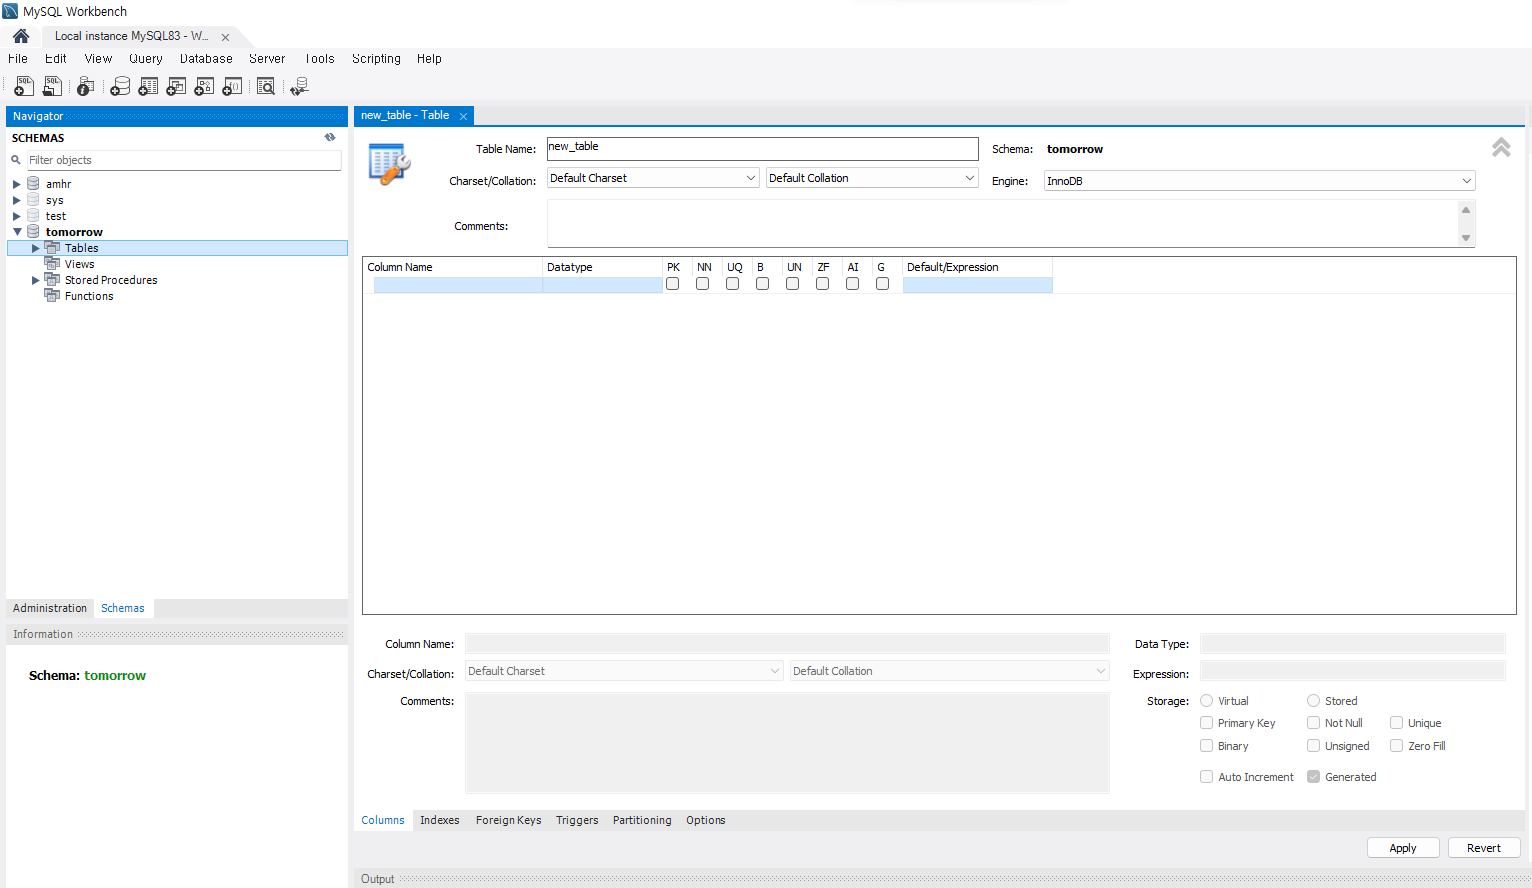The width and height of the screenshot is (1532, 888).
Task: Open the Engine InnoDB dropdown
Action: click(1260, 181)
